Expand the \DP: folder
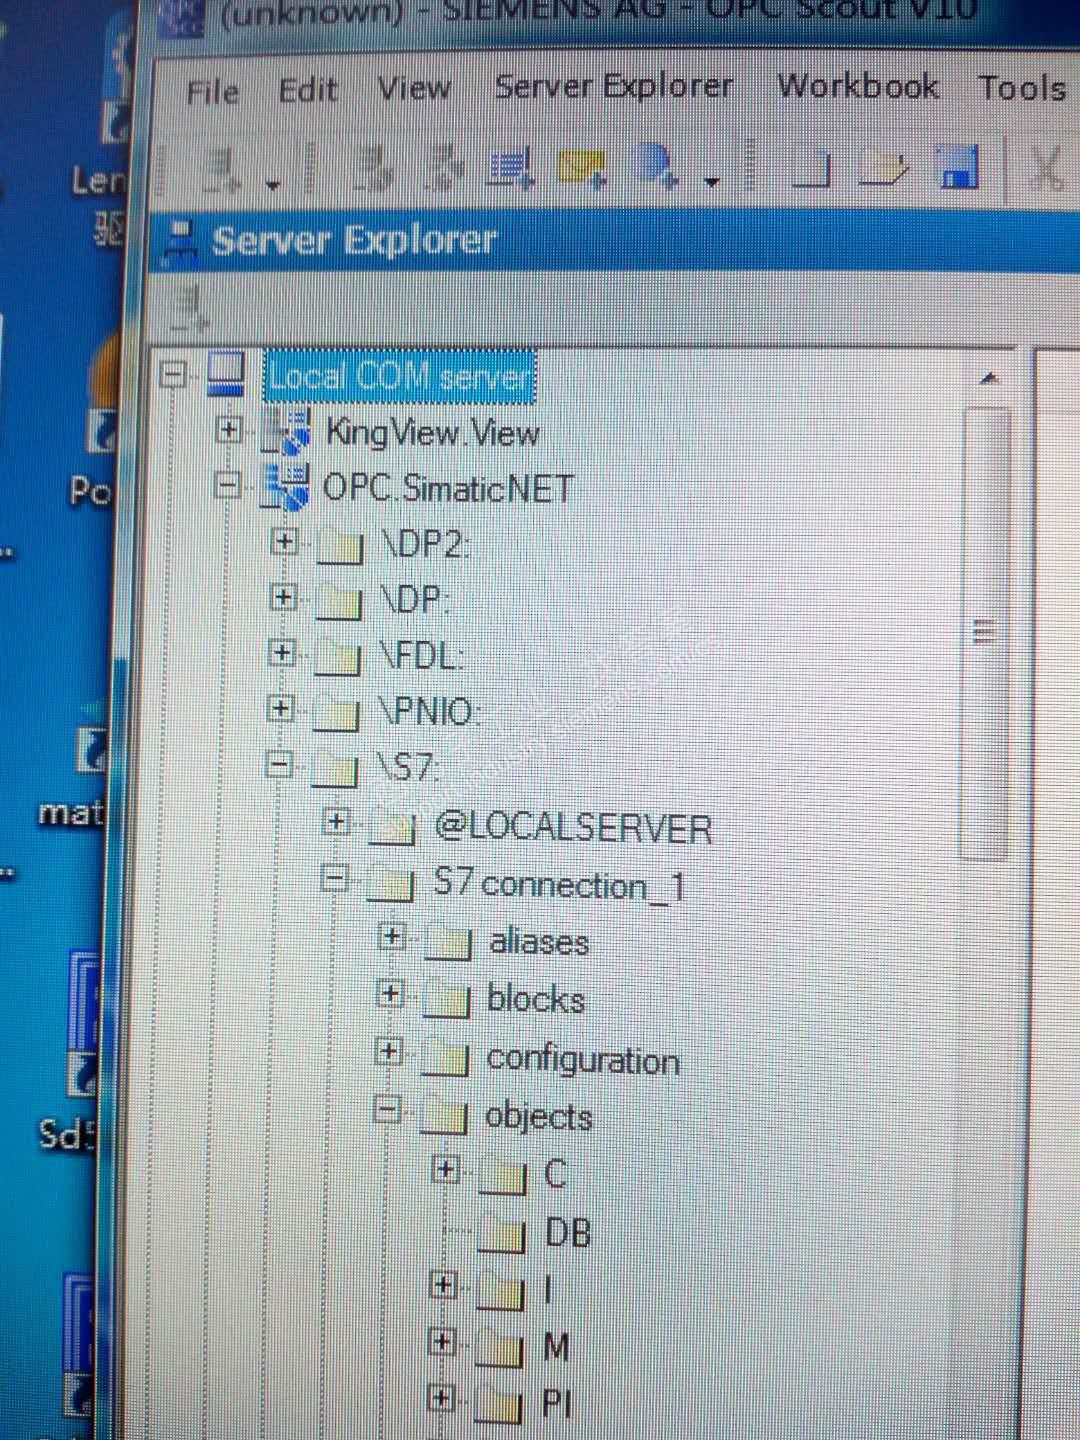 283,597
